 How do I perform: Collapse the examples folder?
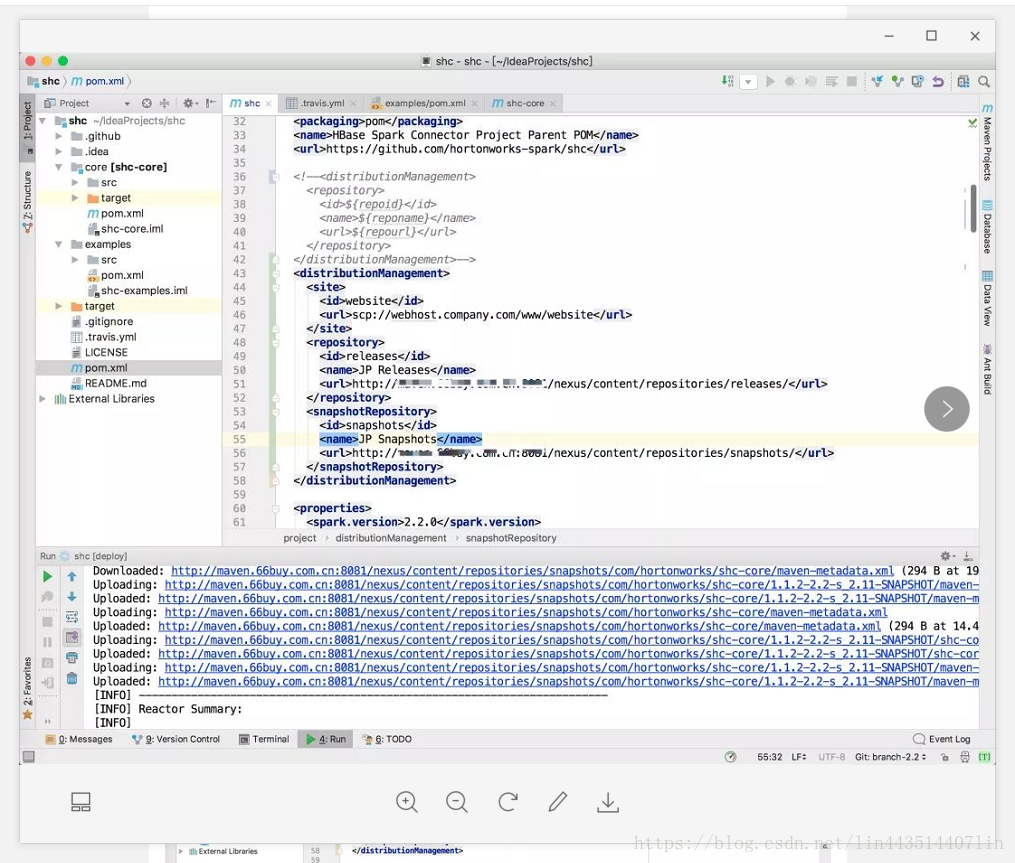(x=58, y=244)
